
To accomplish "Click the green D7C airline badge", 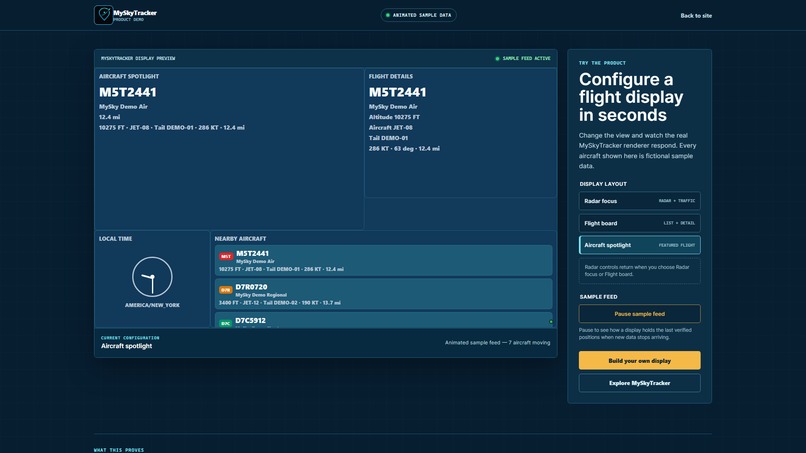I will click(226, 323).
